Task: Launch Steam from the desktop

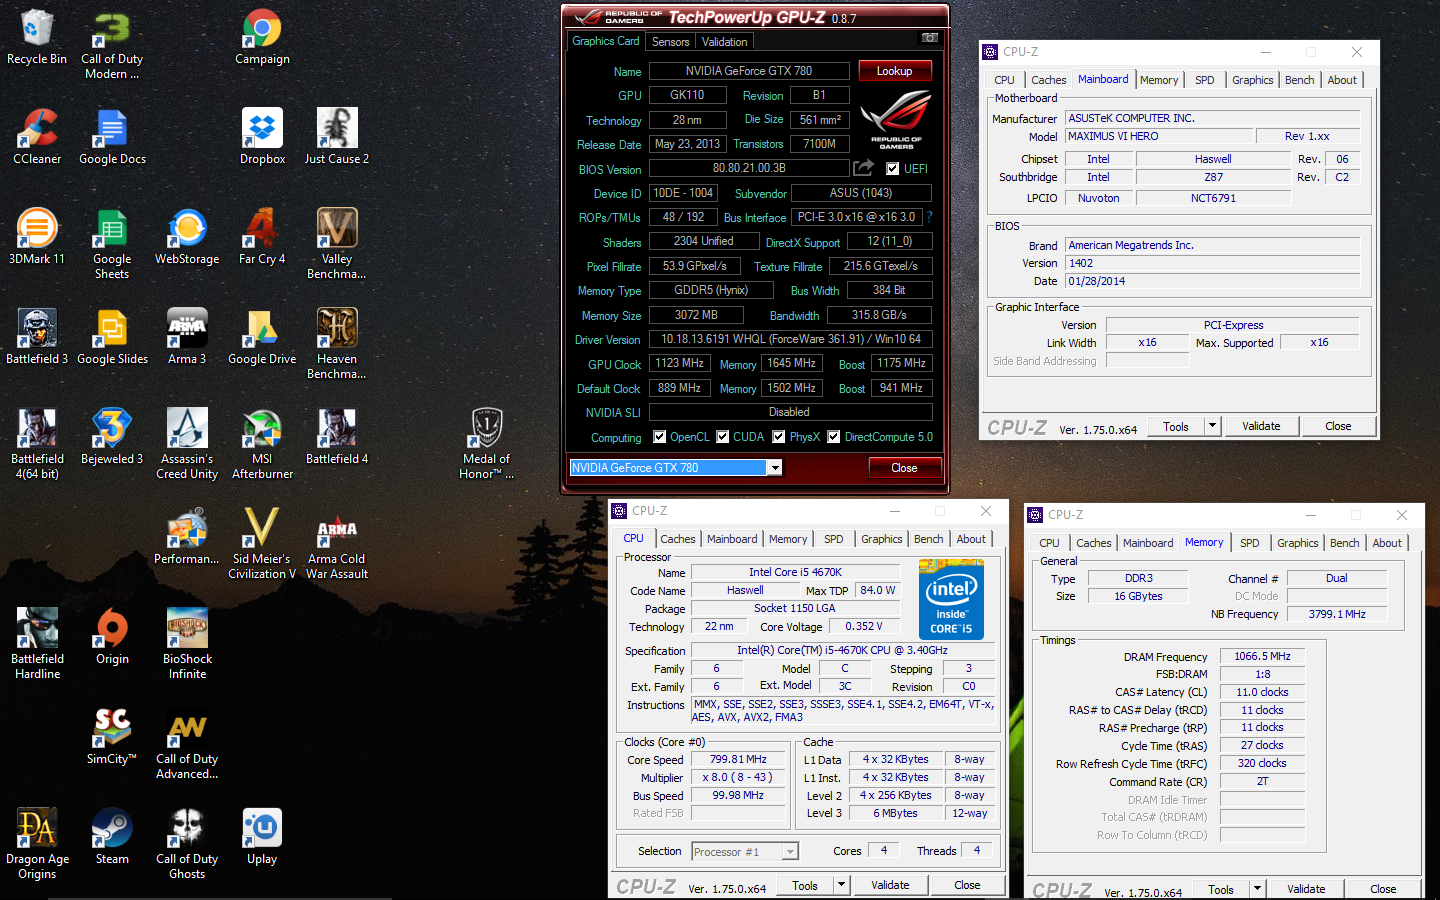Action: tap(112, 838)
